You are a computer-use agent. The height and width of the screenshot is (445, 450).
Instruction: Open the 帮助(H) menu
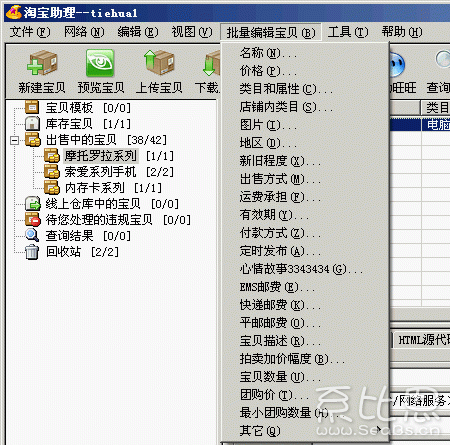[402, 32]
